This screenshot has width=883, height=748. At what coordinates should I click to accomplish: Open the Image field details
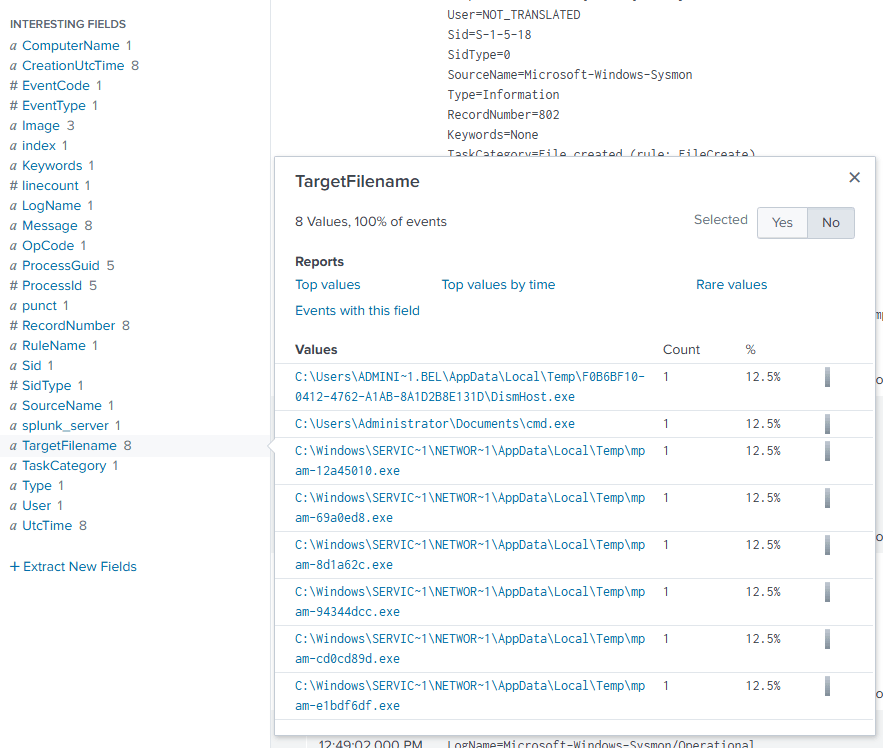(x=41, y=126)
